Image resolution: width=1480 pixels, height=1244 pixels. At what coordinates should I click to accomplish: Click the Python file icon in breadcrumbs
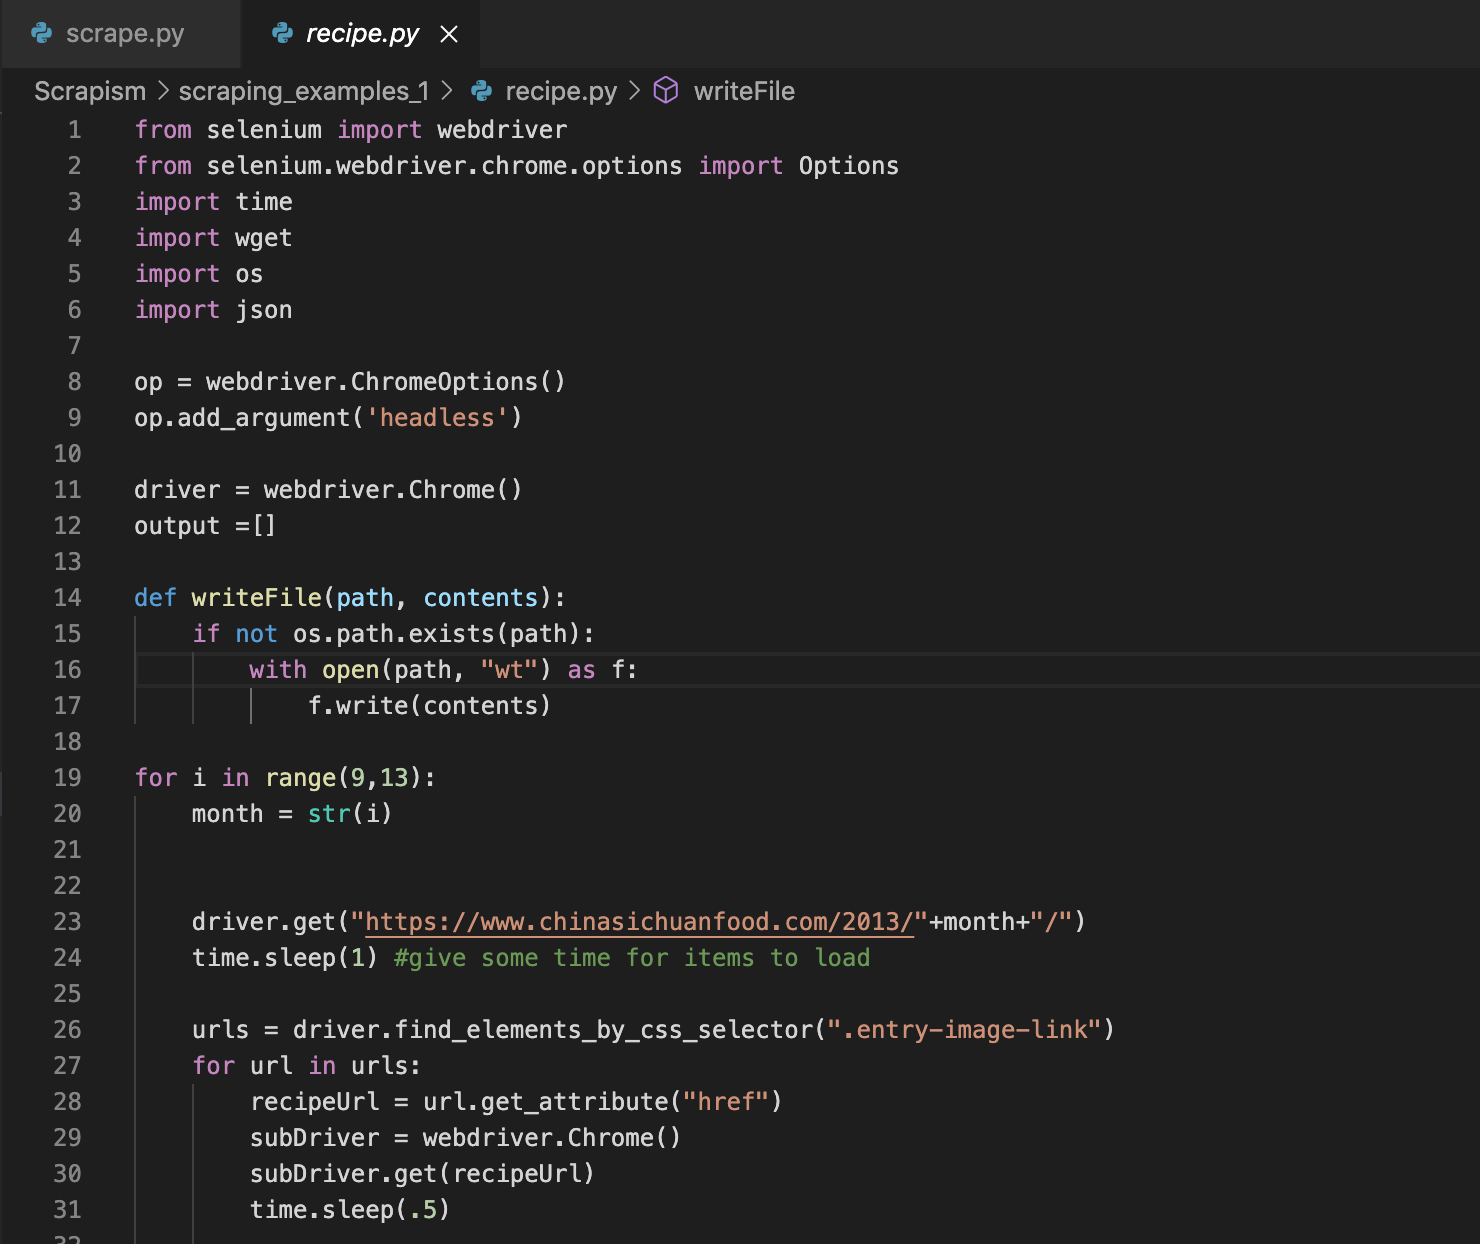click(482, 91)
